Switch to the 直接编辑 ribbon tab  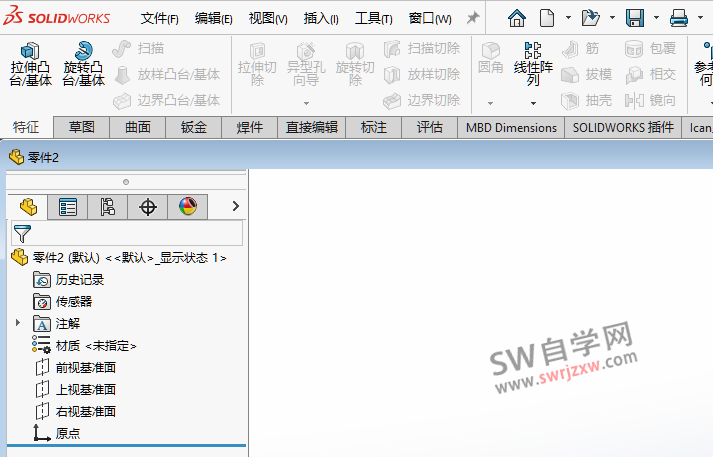[311, 127]
